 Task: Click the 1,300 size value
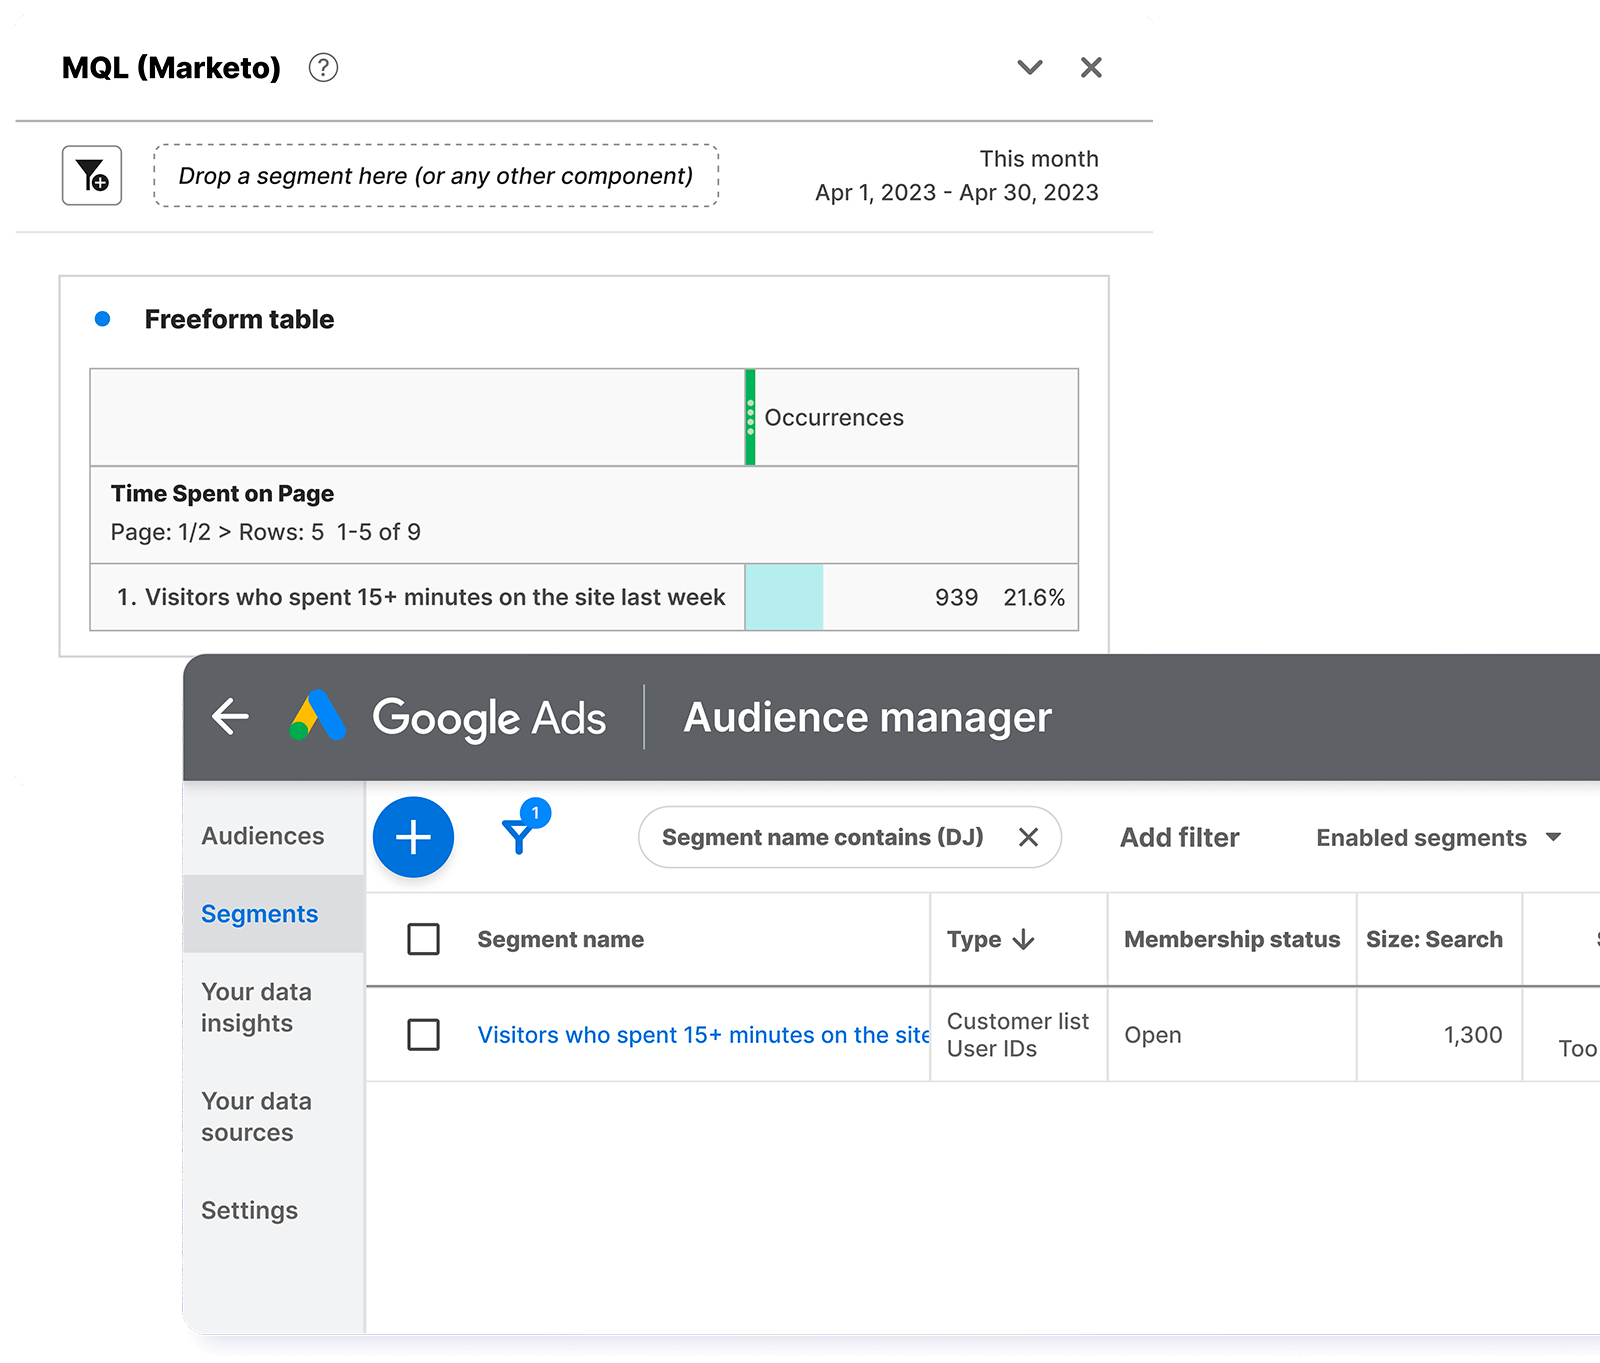pos(1473,1035)
